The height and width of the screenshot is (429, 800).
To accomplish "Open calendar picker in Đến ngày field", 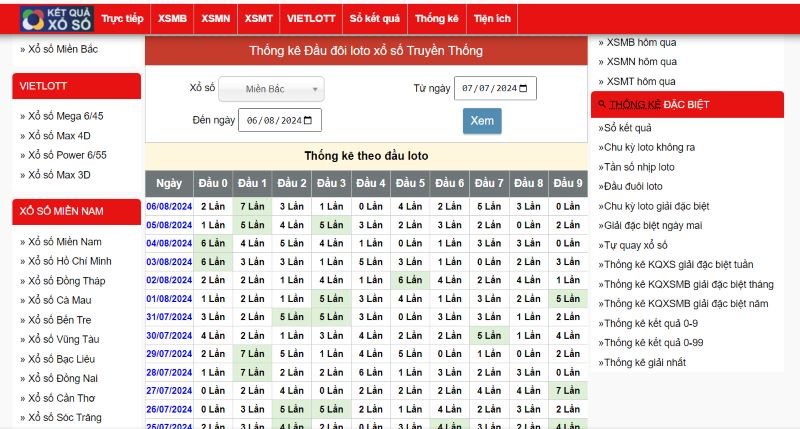I will 310,121.
